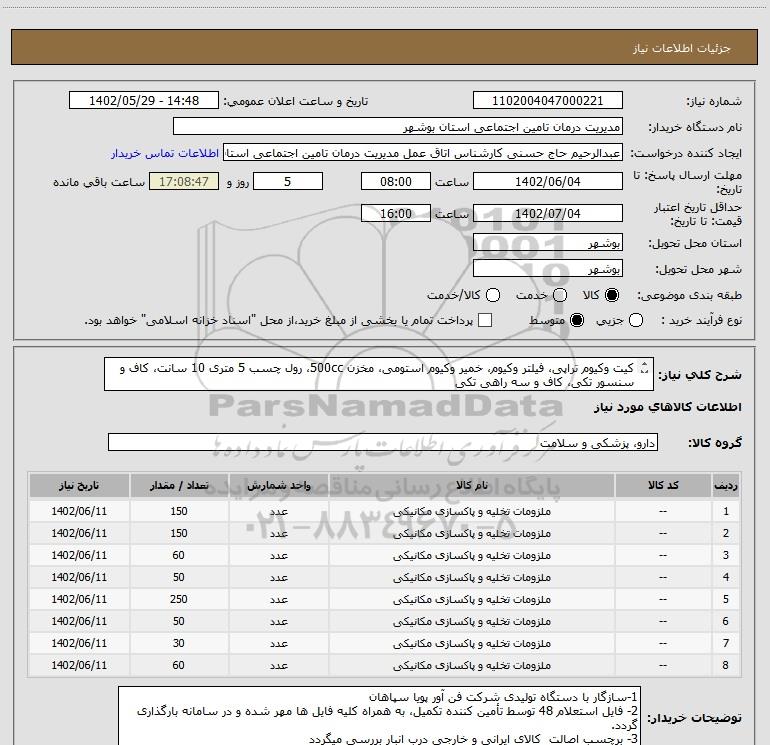
Task: Click quantity 250 in row 5
Action: click(179, 599)
